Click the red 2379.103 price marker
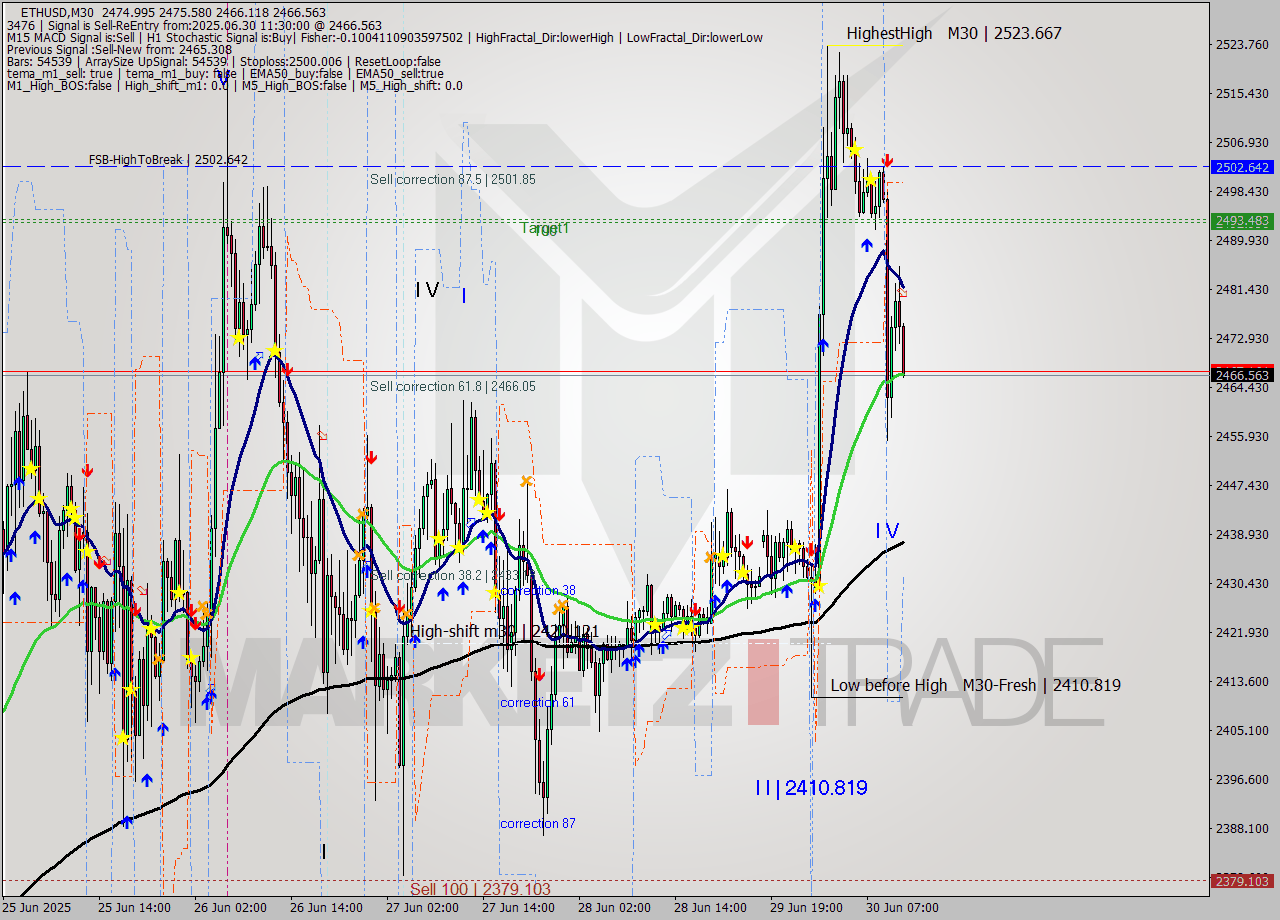1280x920 pixels. click(x=1240, y=881)
